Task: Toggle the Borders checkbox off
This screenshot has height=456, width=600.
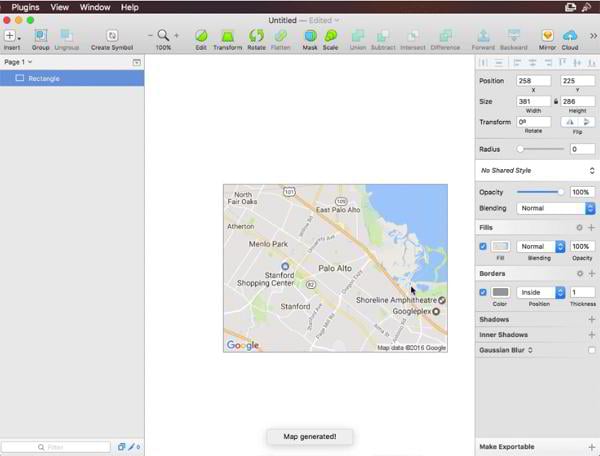Action: [x=484, y=292]
